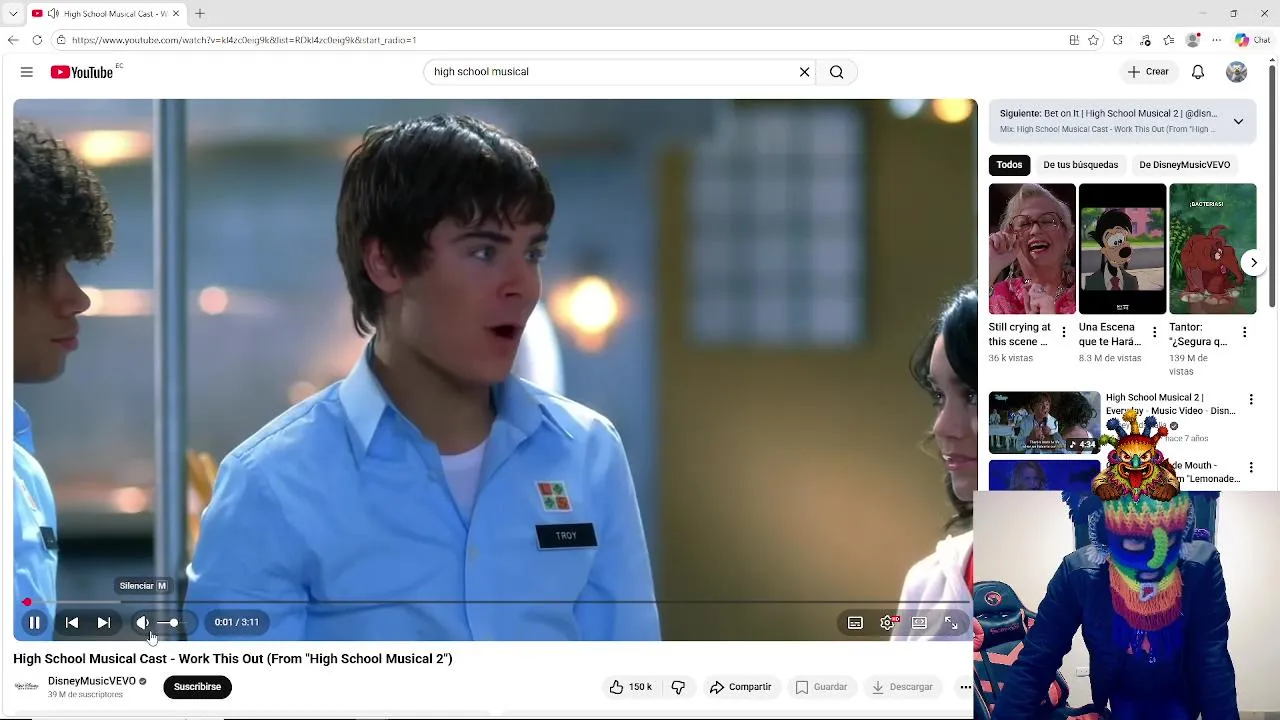
Task: Enter full screen mode
Action: coord(951,623)
